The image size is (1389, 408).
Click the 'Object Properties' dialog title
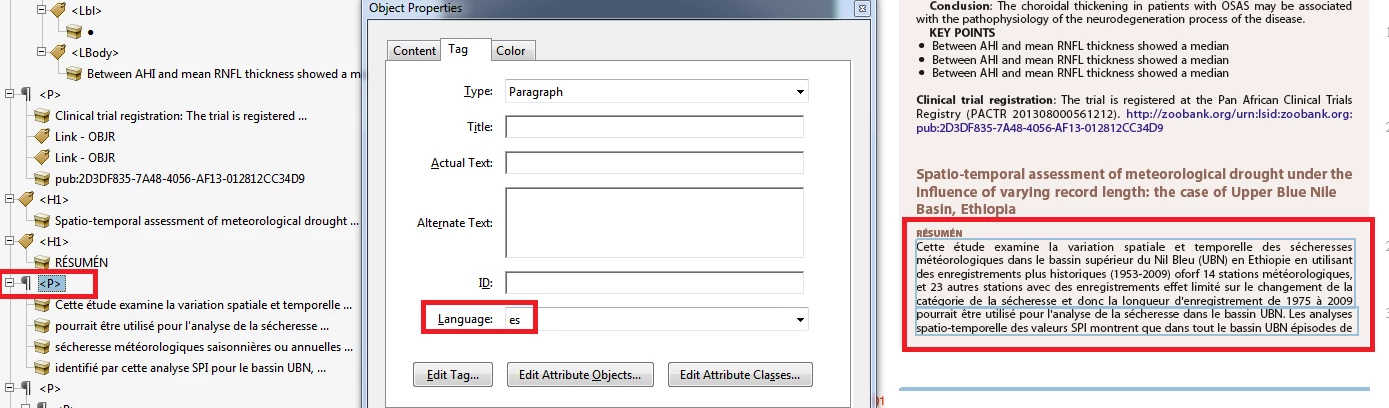416,8
